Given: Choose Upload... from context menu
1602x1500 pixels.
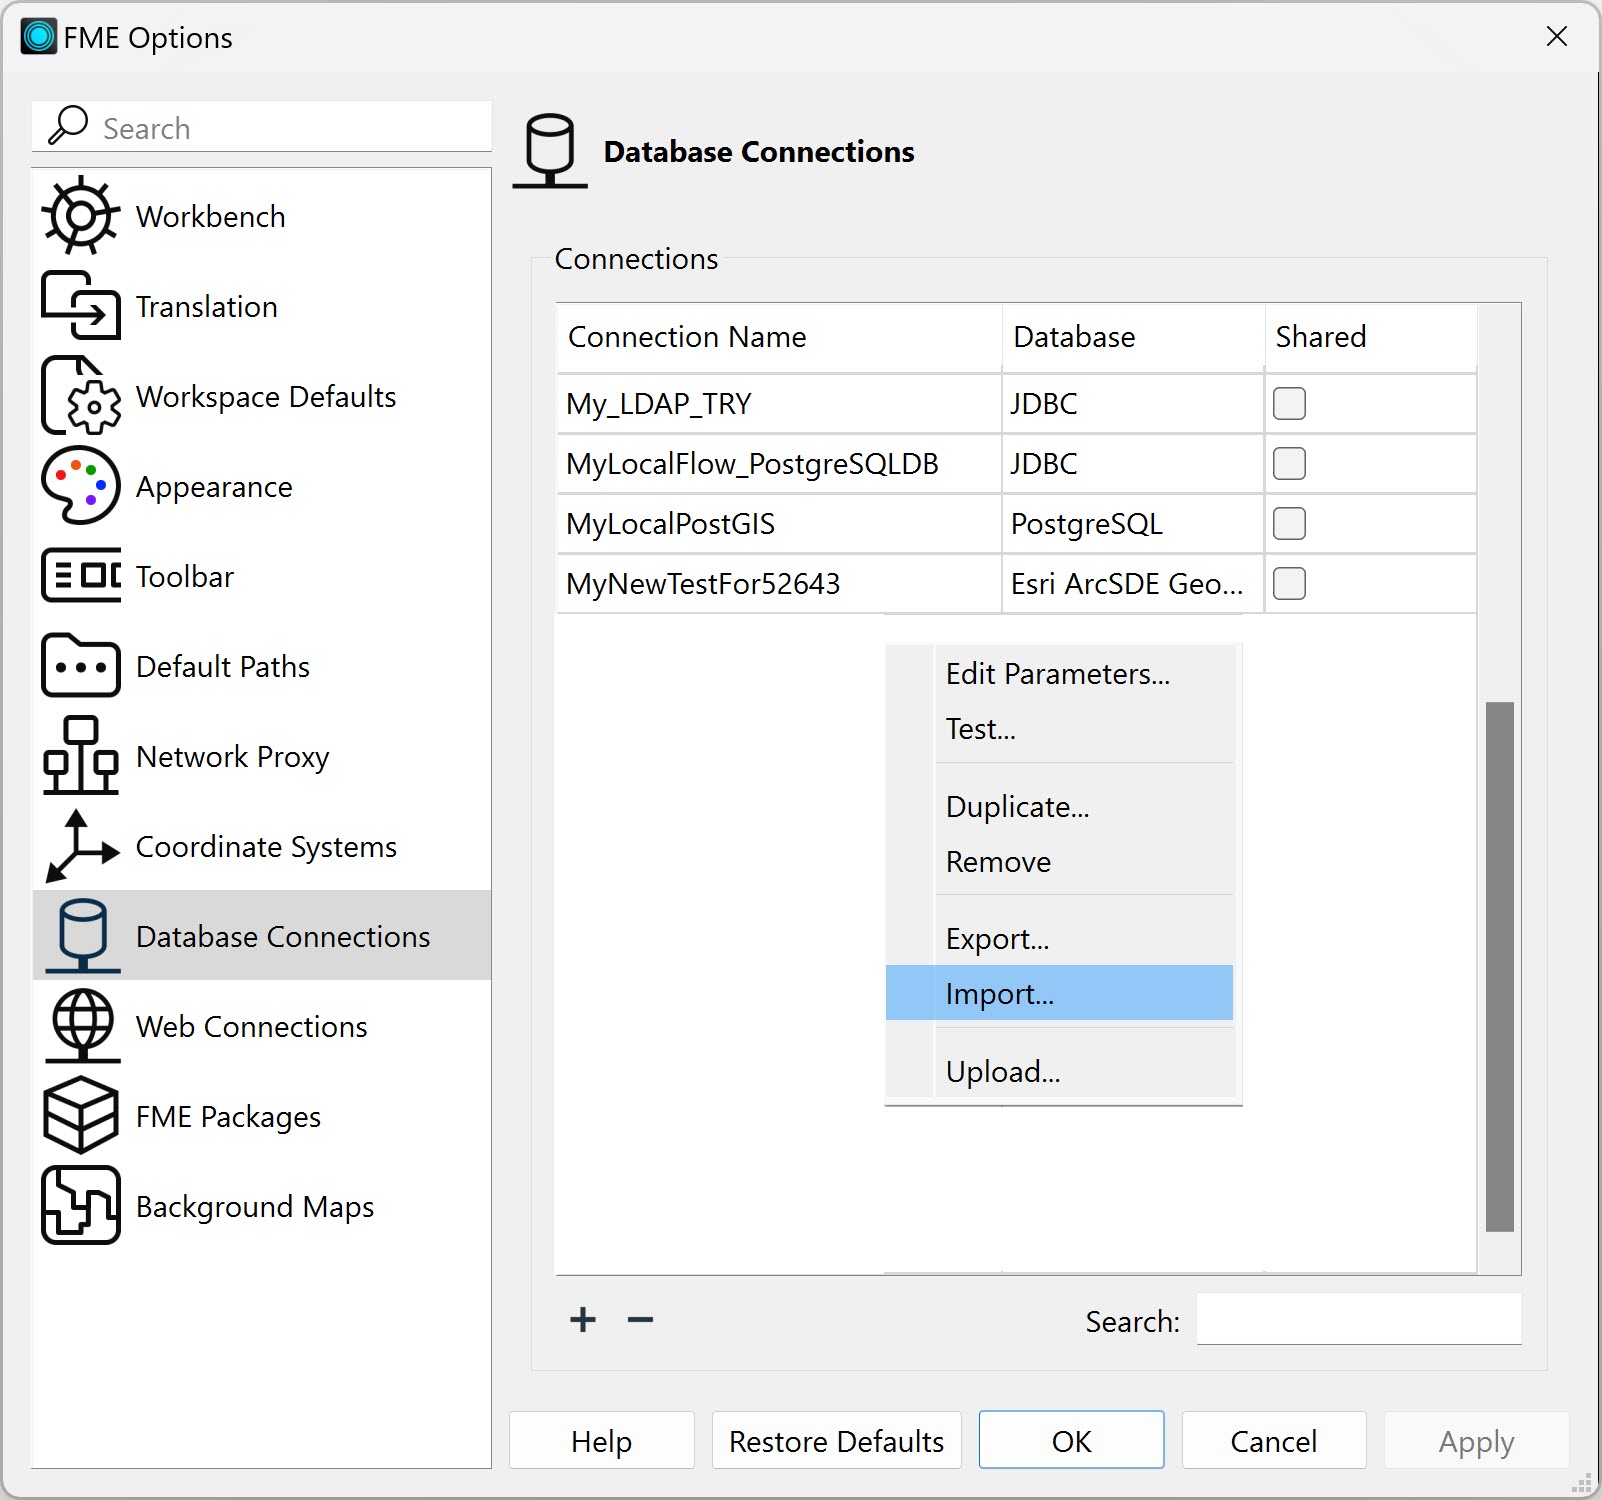Looking at the screenshot, I should pos(1059,1072).
